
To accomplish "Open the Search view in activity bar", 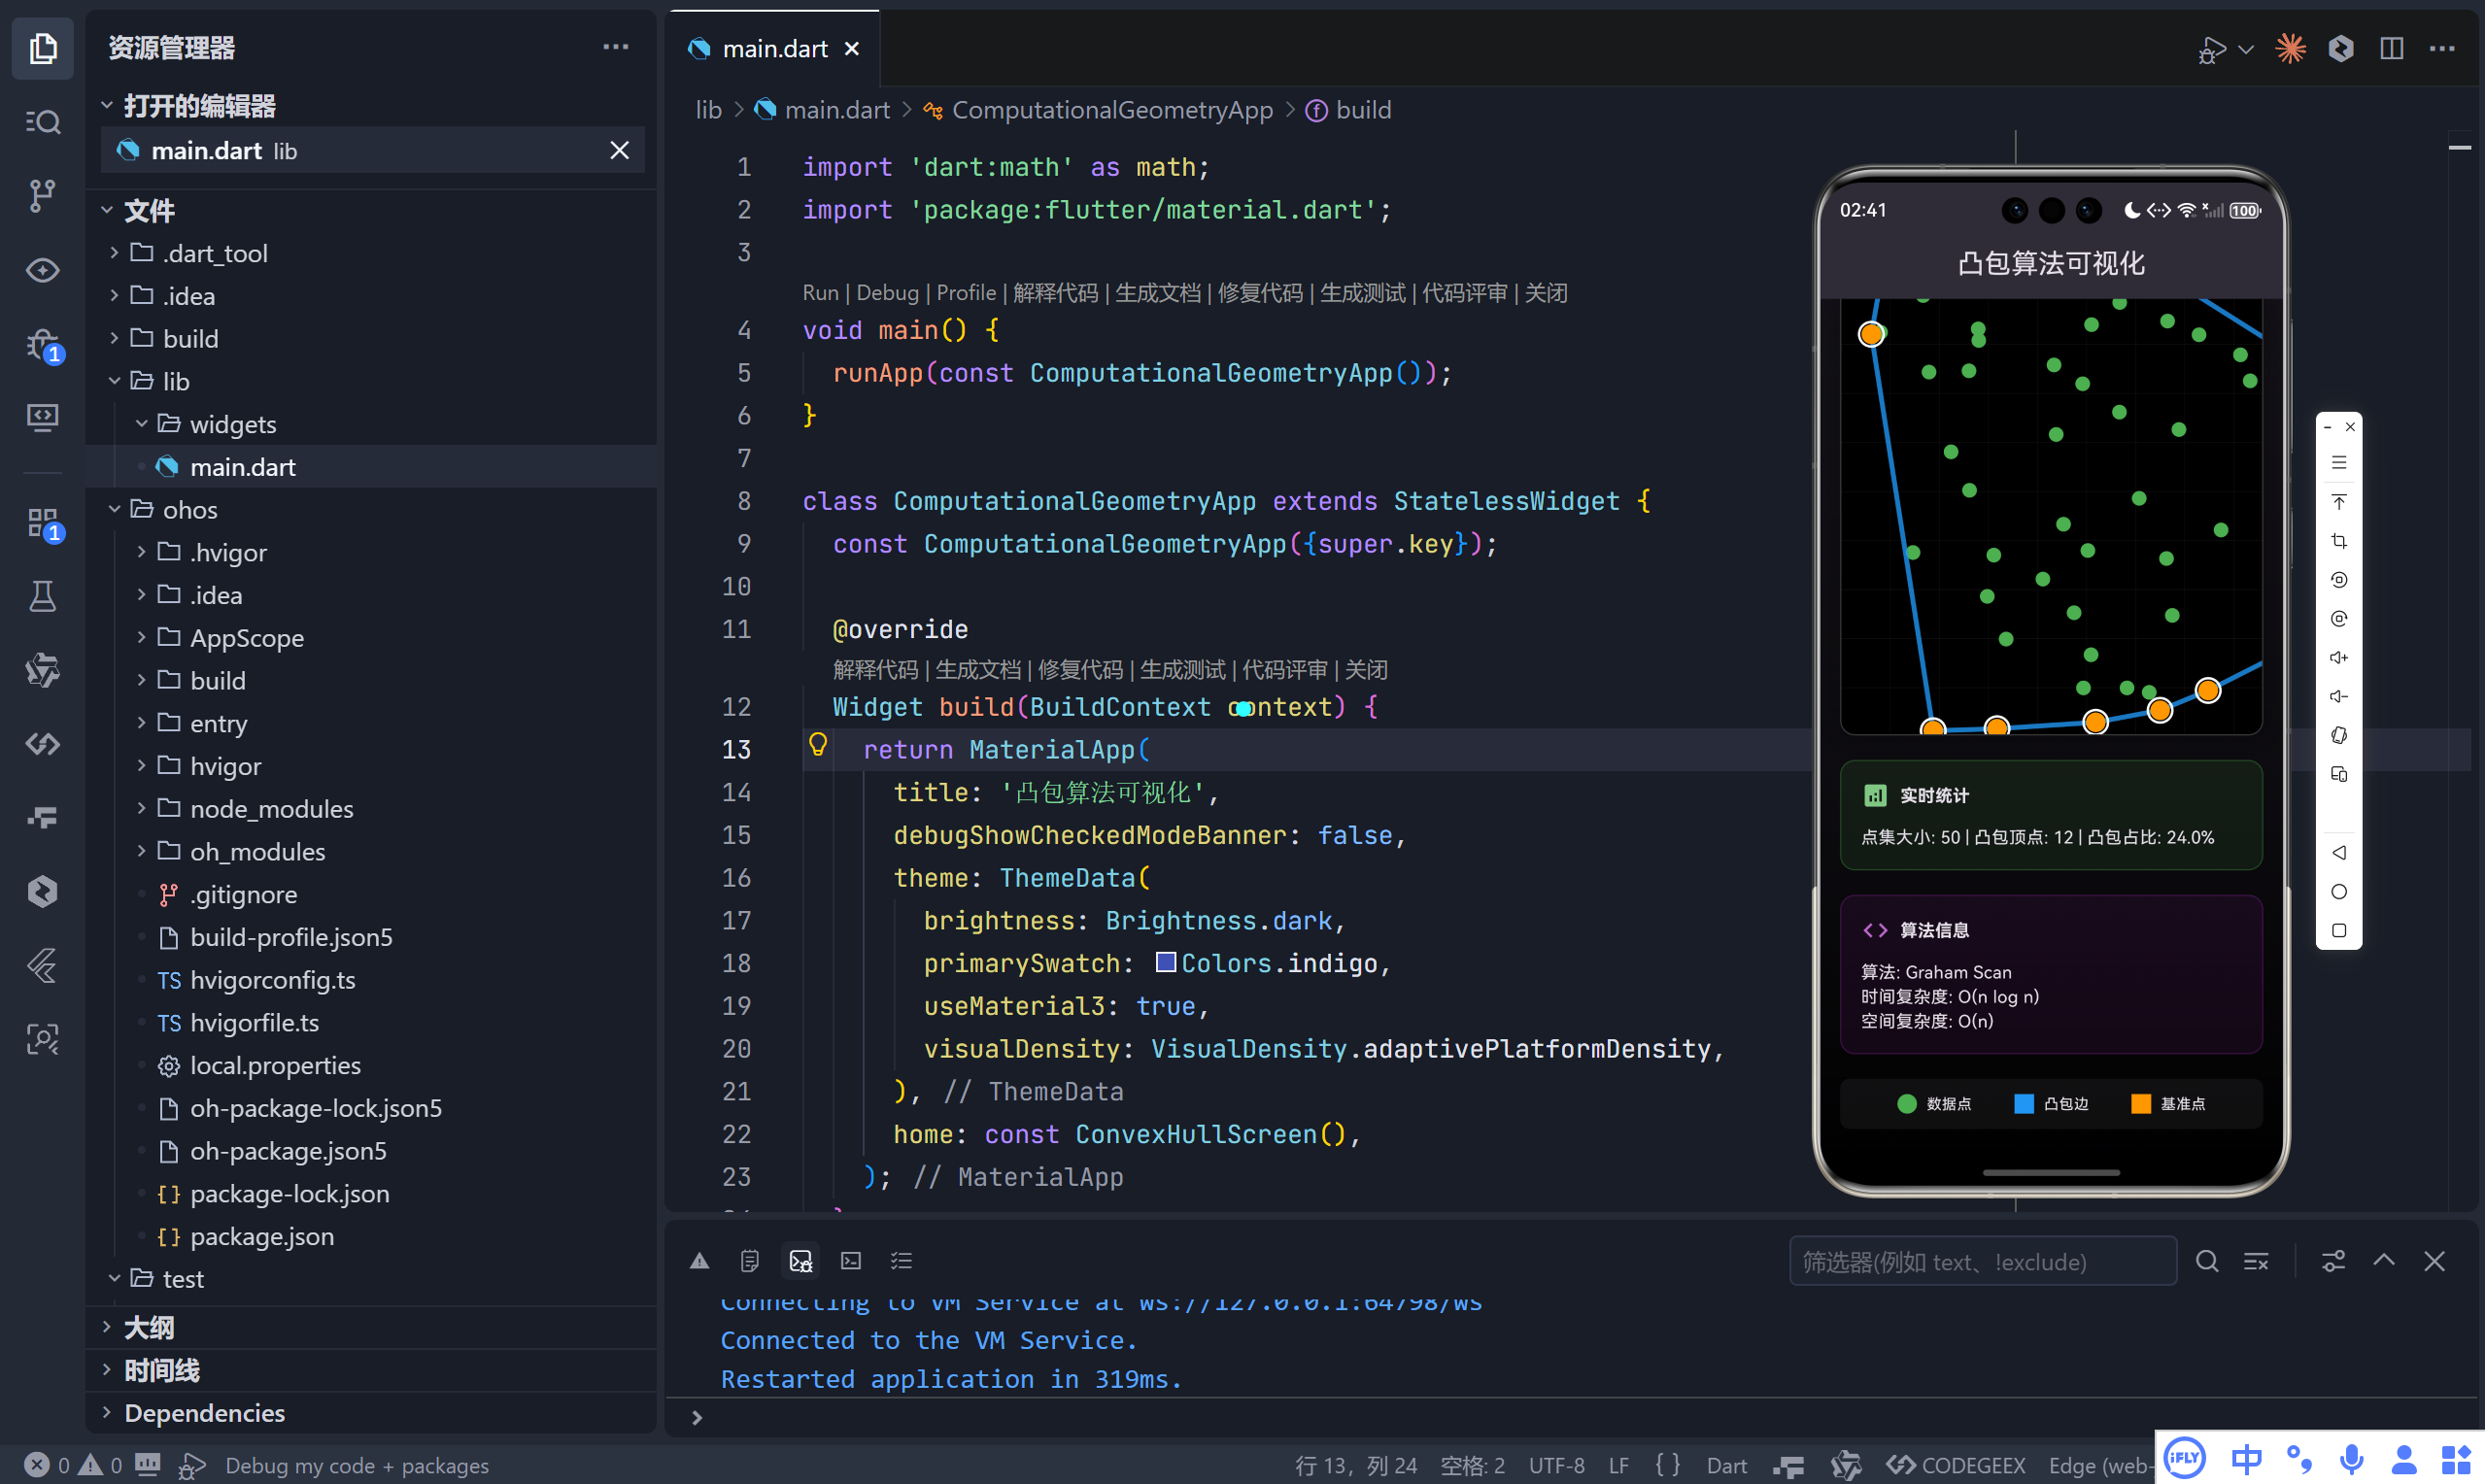I will pyautogui.click(x=42, y=122).
